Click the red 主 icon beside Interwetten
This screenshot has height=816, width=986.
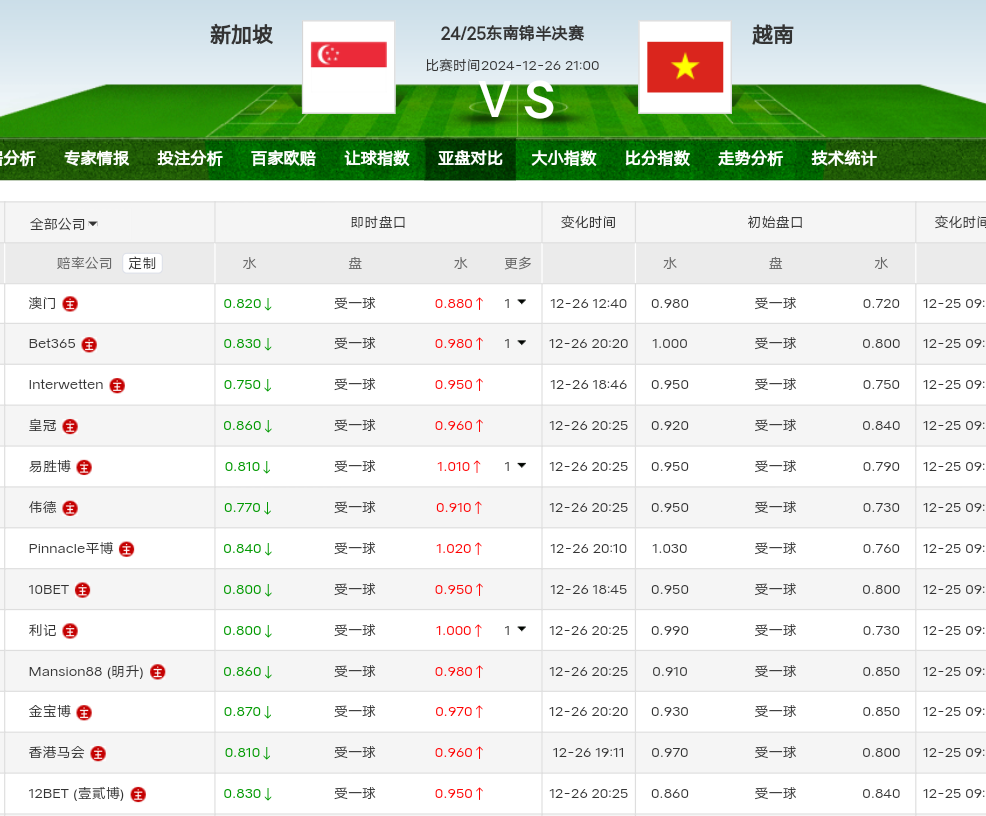pos(117,385)
